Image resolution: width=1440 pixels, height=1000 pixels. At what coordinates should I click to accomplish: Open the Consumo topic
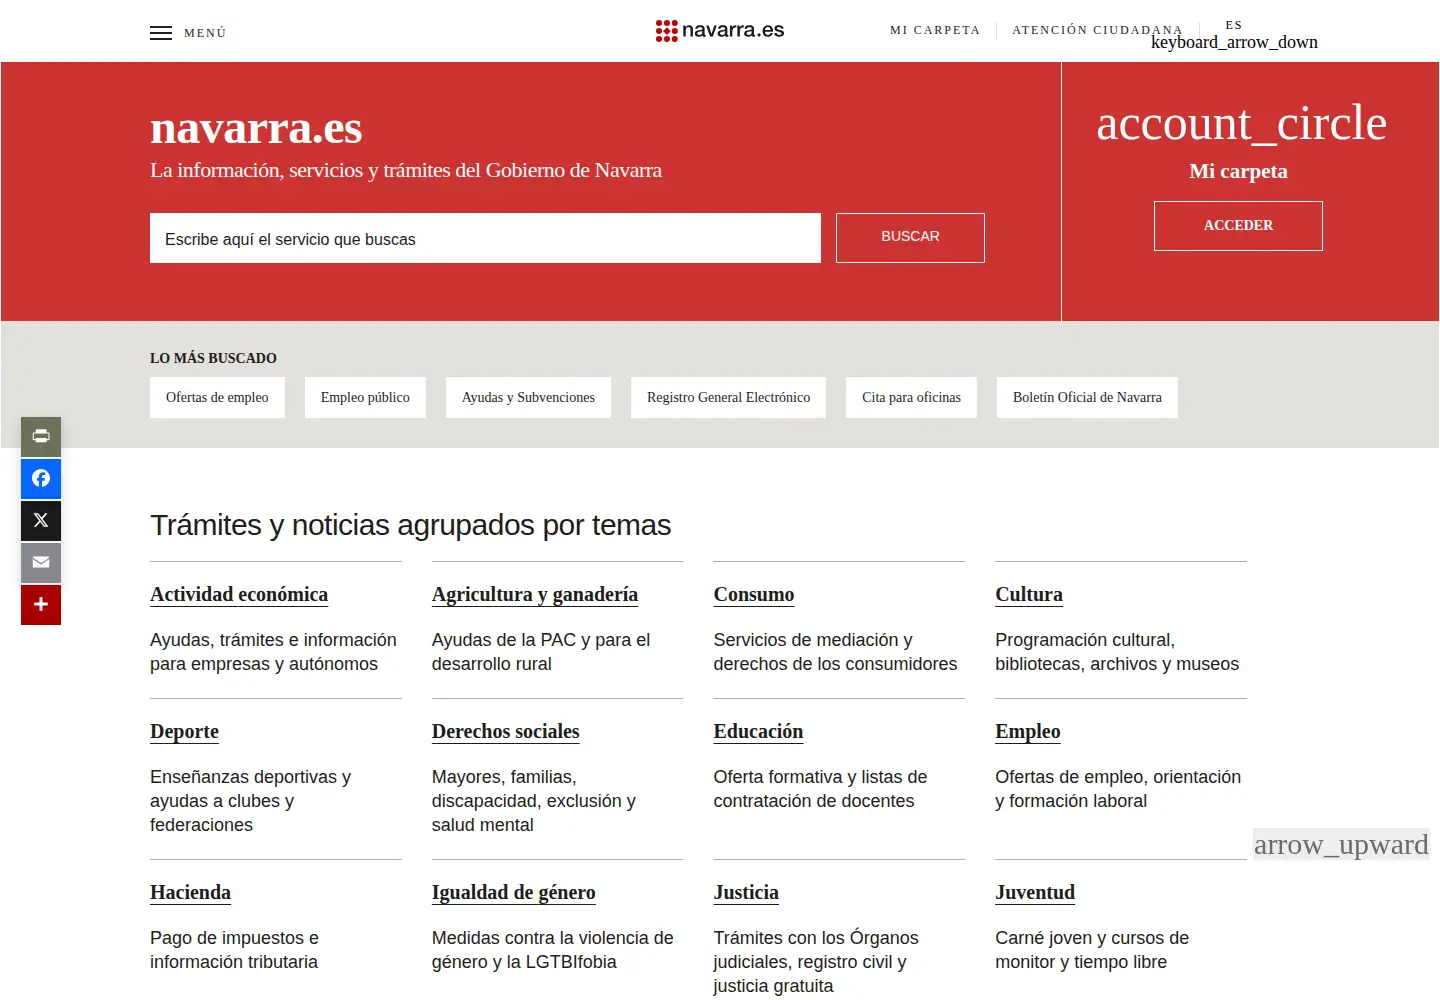tap(754, 594)
